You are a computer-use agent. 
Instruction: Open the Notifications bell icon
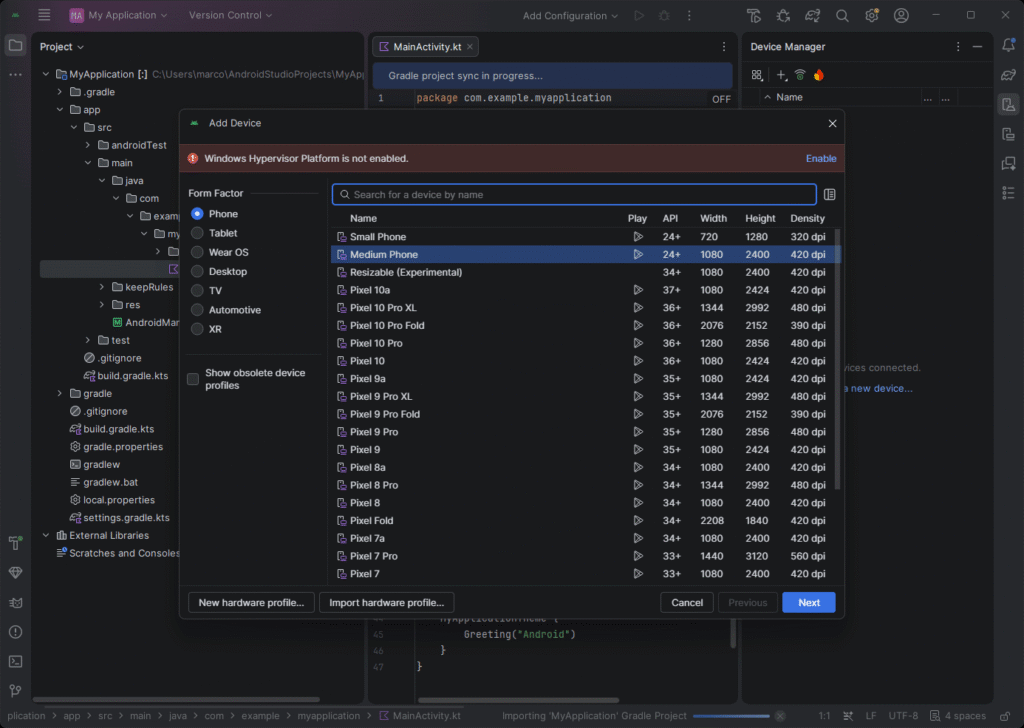click(1008, 46)
